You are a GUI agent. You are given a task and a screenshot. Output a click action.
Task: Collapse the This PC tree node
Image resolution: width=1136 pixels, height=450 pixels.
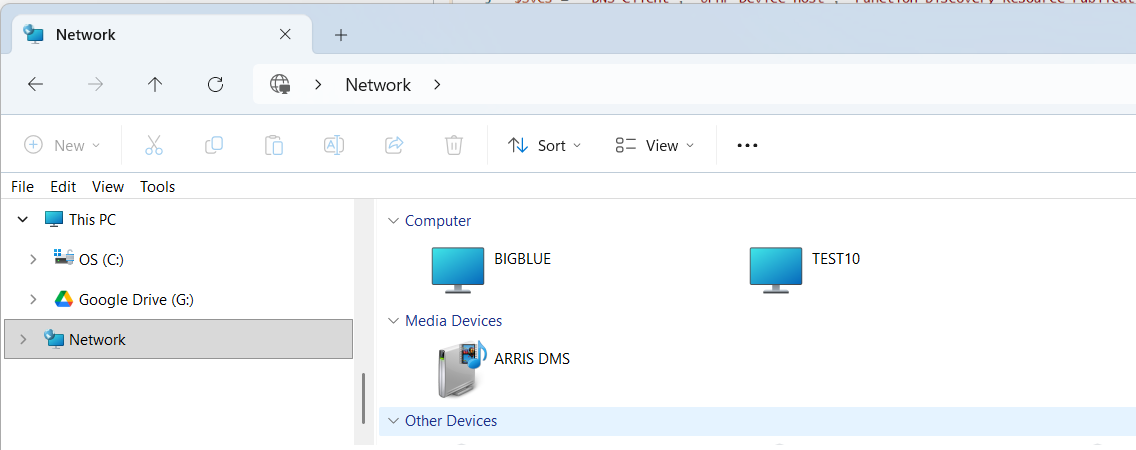coord(22,219)
